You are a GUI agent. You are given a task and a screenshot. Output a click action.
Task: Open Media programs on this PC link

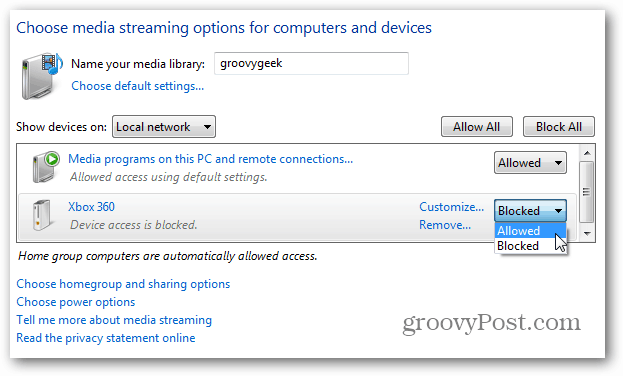[x=210, y=159]
